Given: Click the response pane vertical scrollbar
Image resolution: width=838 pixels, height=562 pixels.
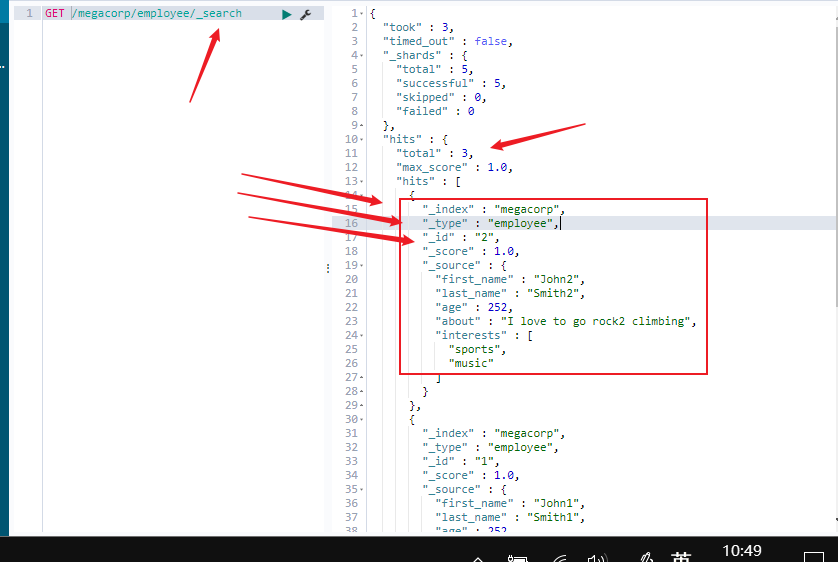Looking at the screenshot, I should [836, 166].
